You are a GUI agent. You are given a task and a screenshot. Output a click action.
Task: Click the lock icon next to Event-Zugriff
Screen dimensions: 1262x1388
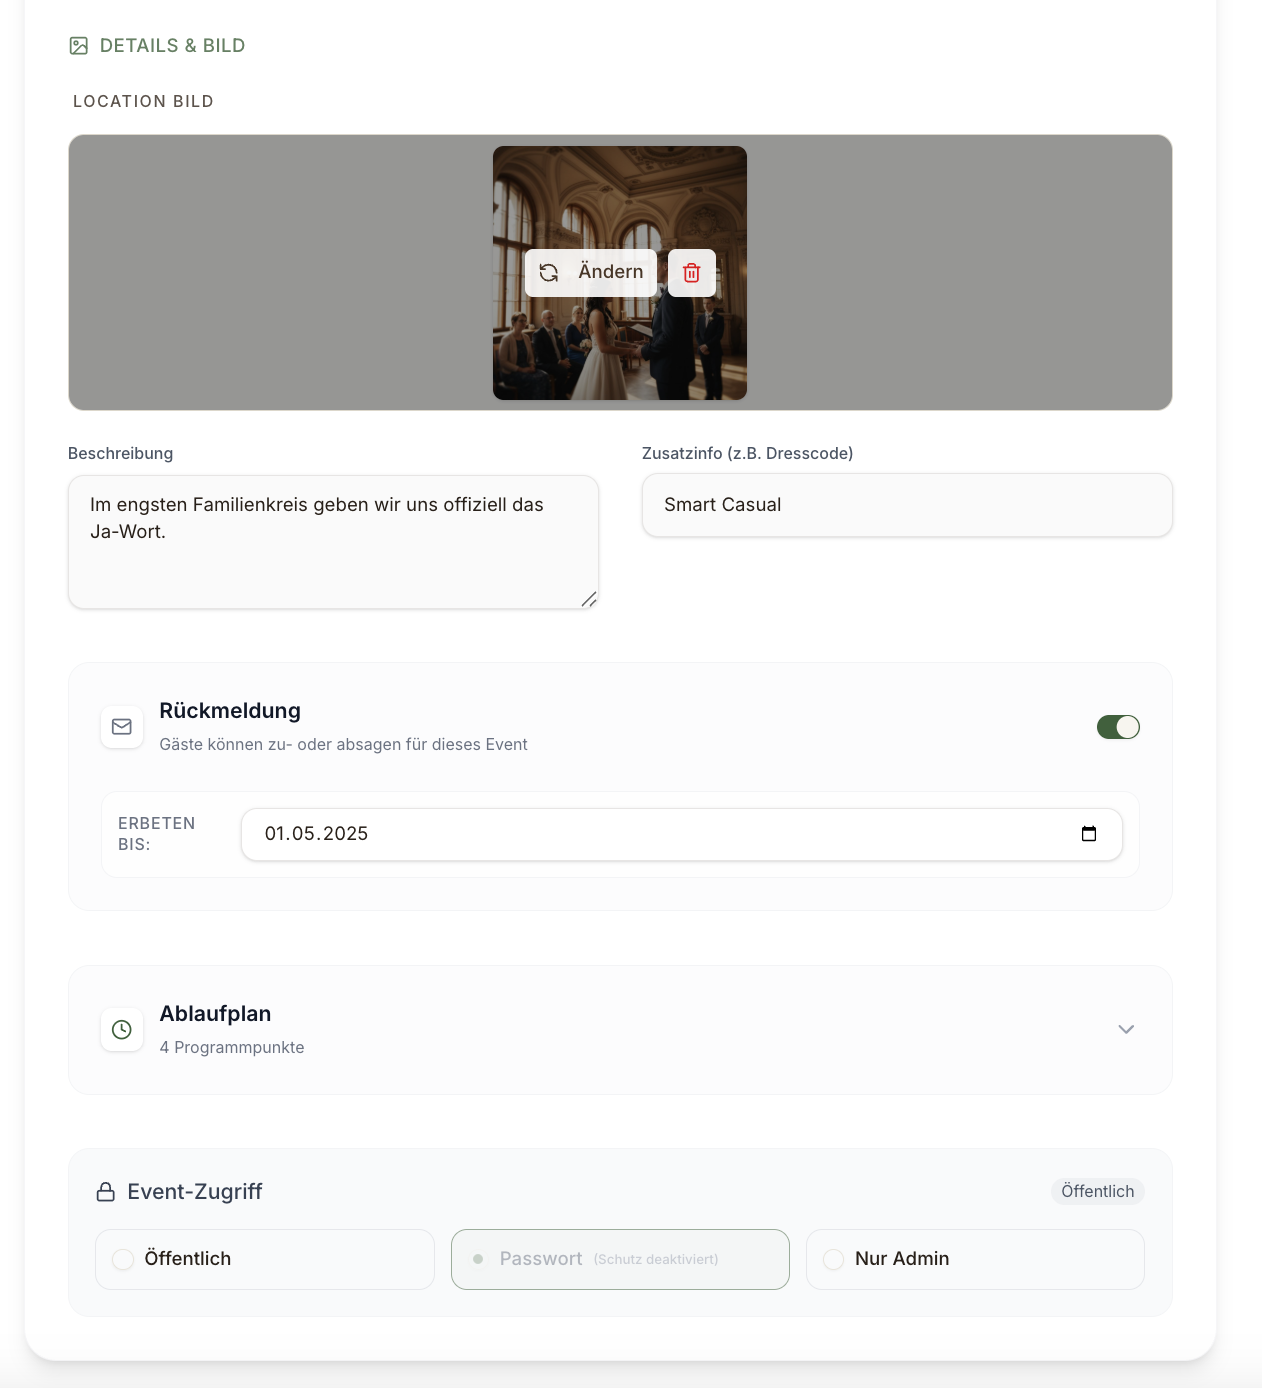click(x=106, y=1192)
